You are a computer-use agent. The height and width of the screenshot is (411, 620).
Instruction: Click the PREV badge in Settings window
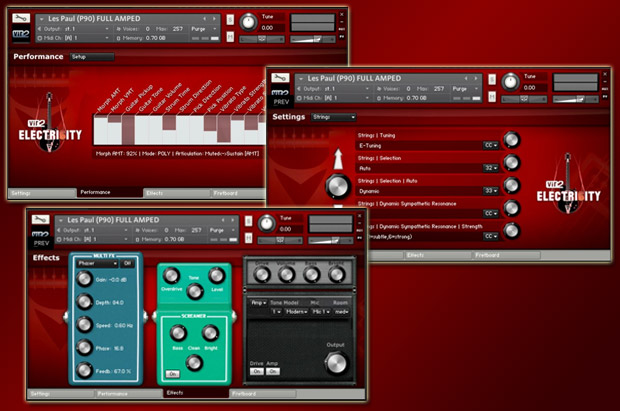coord(281,102)
